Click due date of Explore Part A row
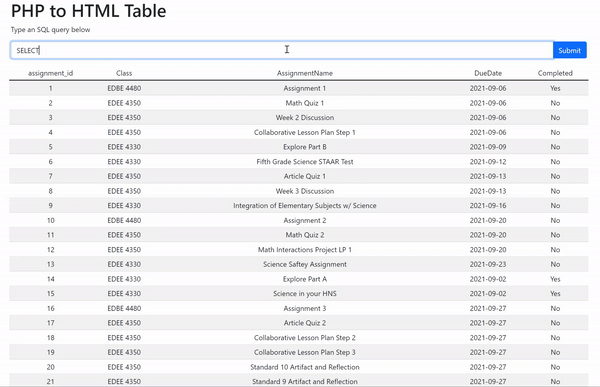Screen dimensions: 600x387 coord(488,279)
